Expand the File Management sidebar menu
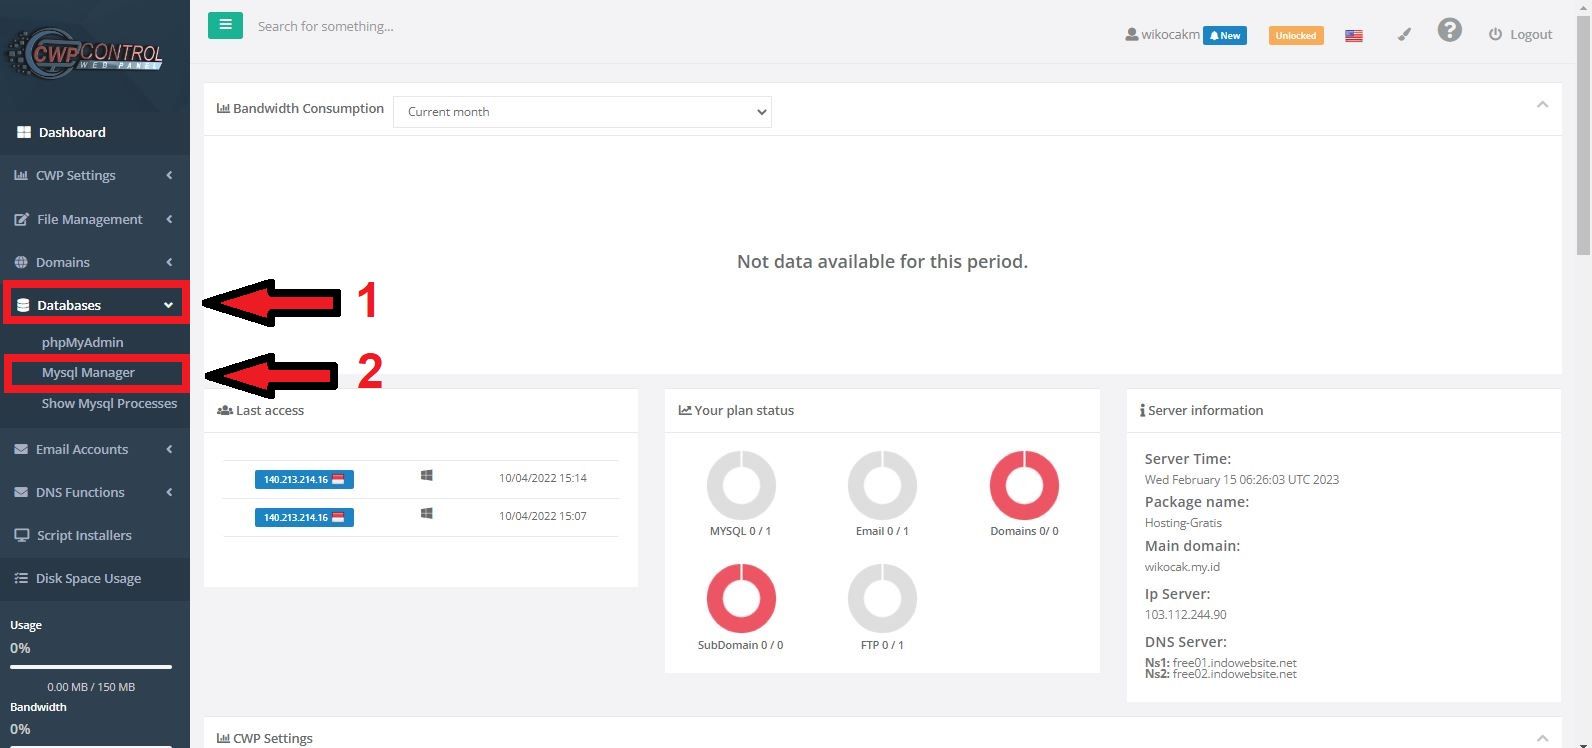The height and width of the screenshot is (748, 1592). 94,219
